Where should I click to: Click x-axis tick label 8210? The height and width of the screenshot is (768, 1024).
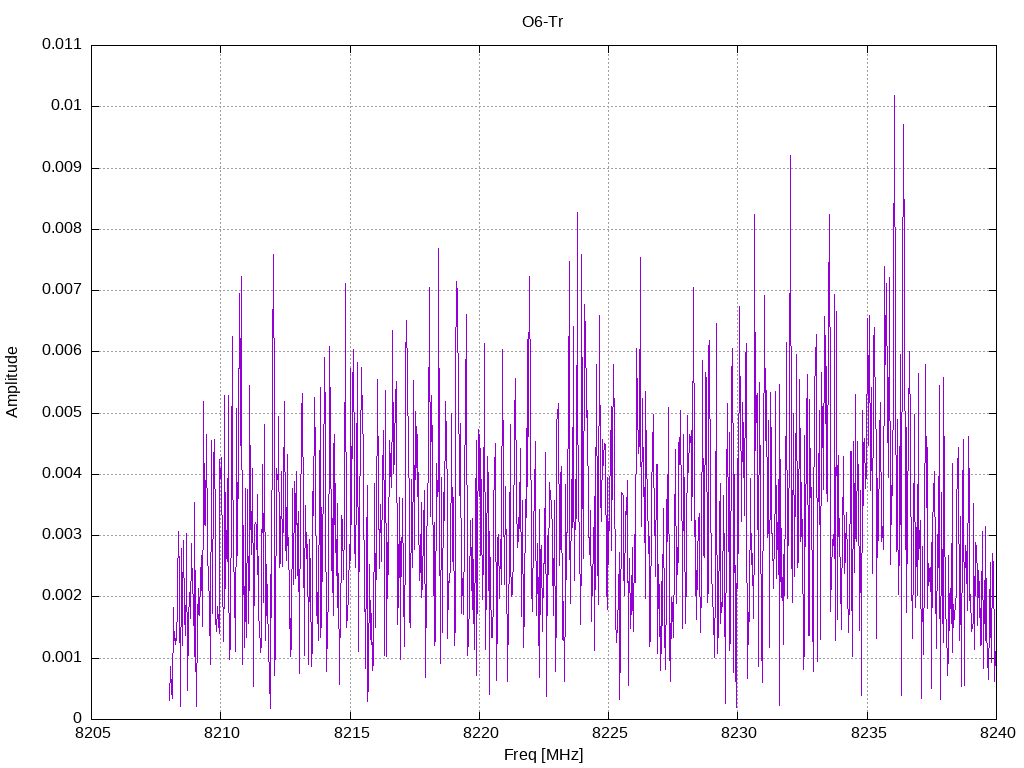click(x=221, y=733)
